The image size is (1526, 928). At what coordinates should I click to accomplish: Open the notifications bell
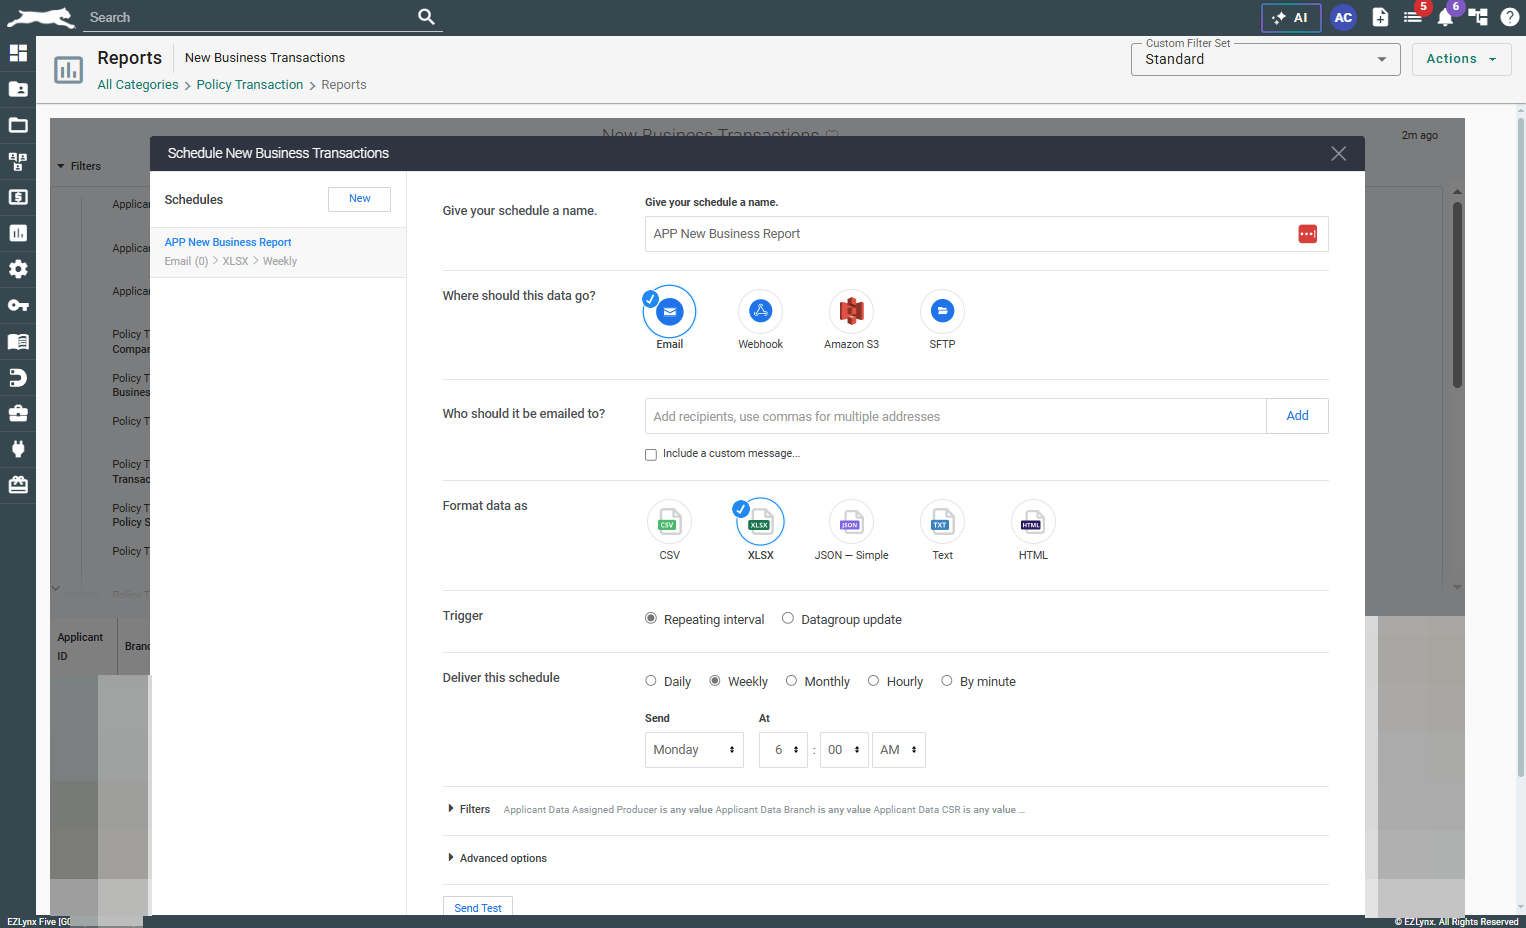(1445, 17)
